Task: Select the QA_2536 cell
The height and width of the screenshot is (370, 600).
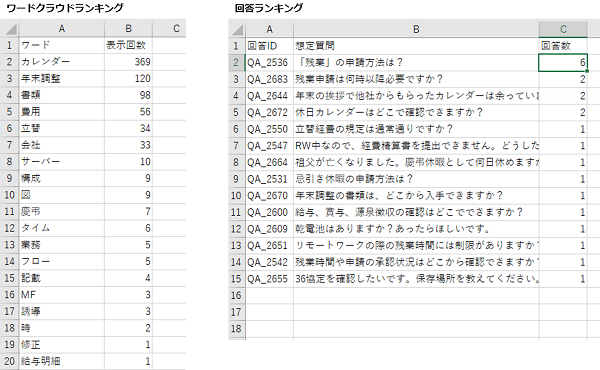Action: tap(269, 62)
